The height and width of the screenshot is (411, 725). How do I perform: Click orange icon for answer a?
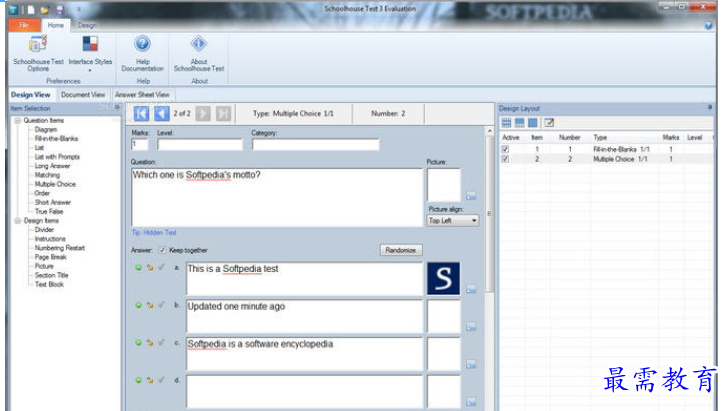click(150, 267)
